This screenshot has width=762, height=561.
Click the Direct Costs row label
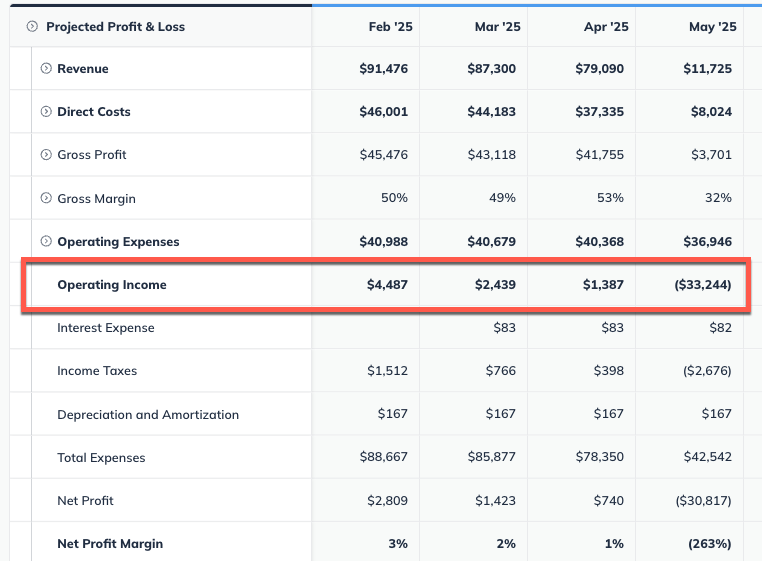[94, 112]
